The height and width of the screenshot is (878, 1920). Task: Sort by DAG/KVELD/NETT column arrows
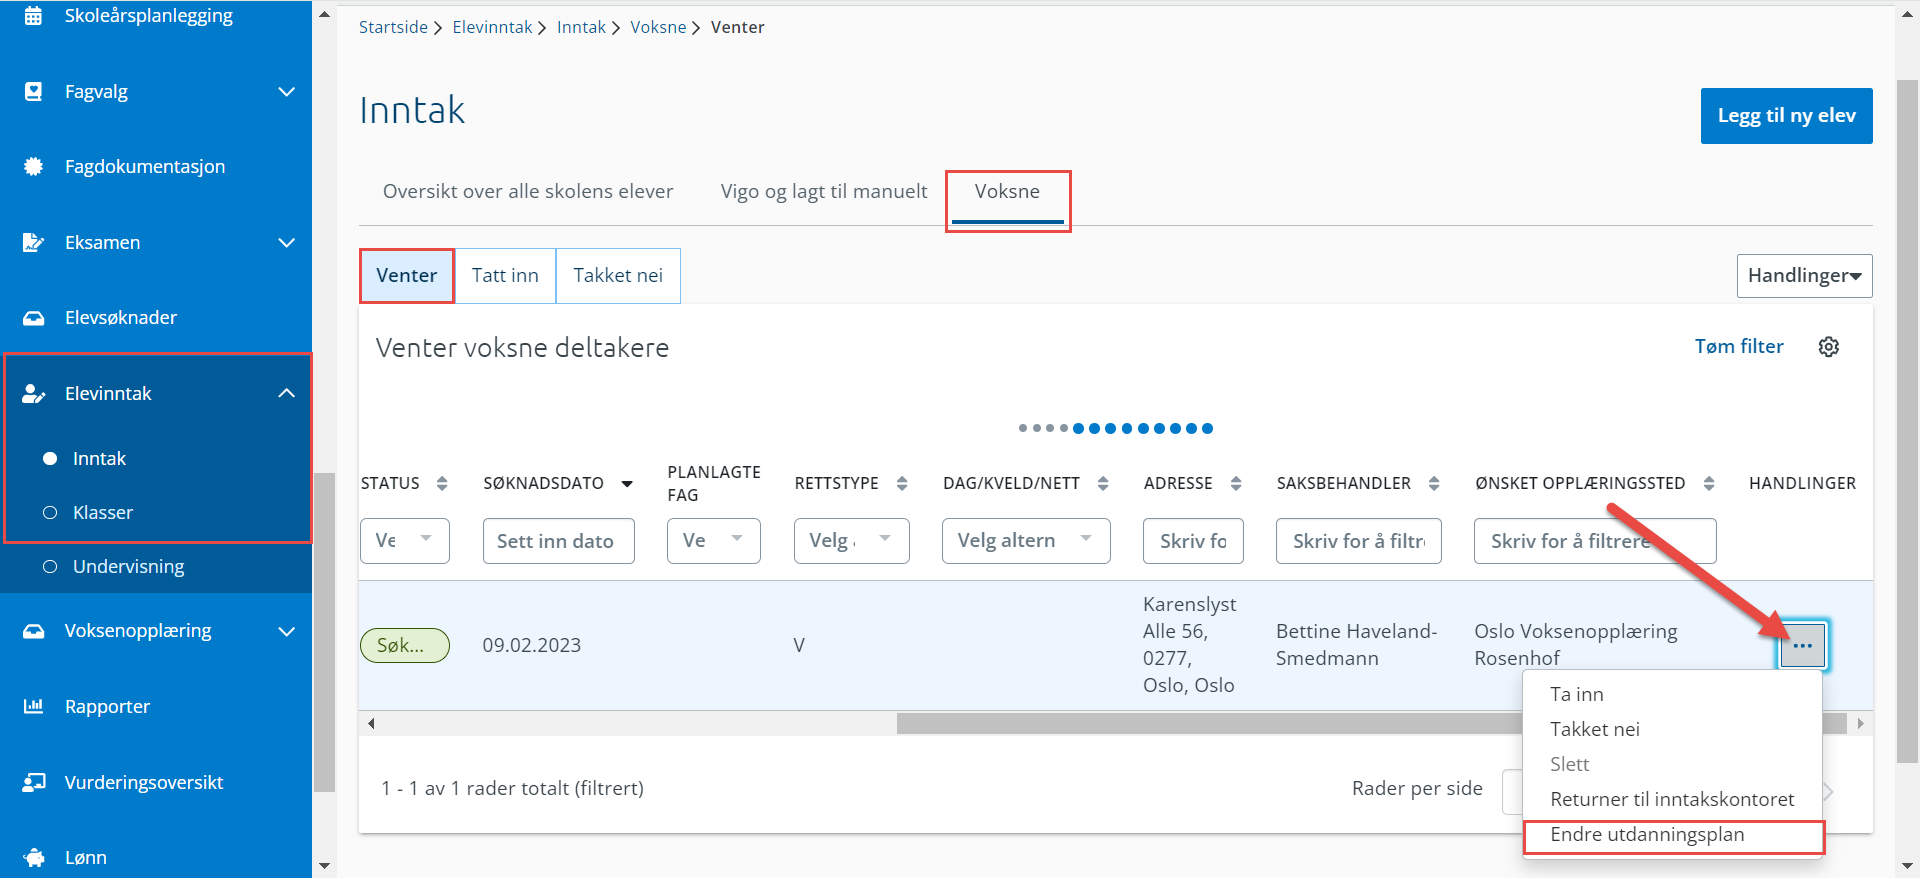click(1103, 483)
